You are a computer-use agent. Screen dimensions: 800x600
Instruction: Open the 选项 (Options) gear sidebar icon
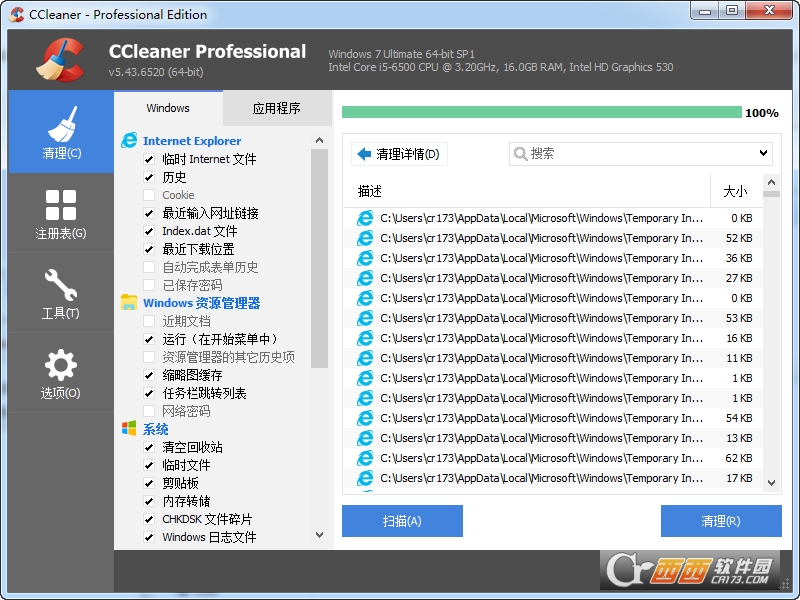click(60, 372)
